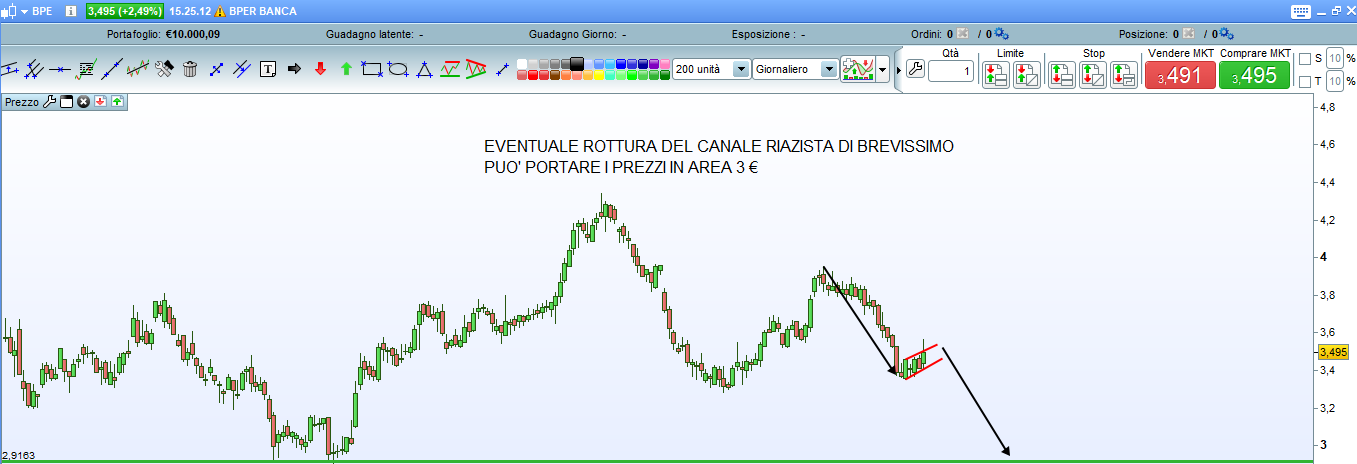Click the yellow 3,495 price axis label
The image size is (1357, 464).
[1333, 352]
